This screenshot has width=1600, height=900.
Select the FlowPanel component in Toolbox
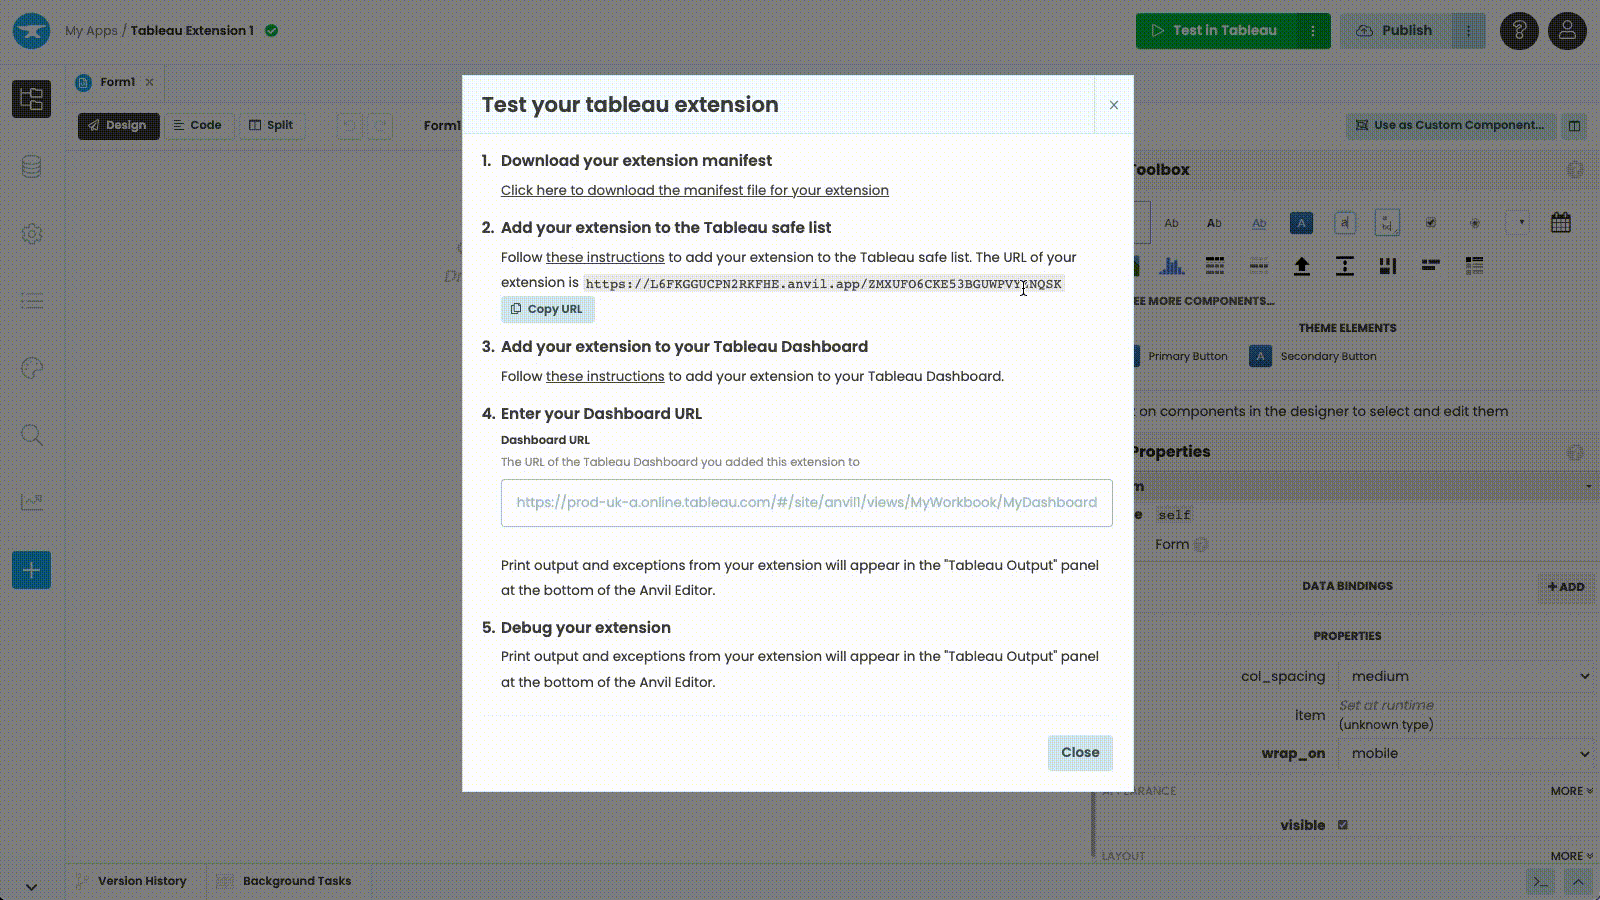pos(1431,266)
